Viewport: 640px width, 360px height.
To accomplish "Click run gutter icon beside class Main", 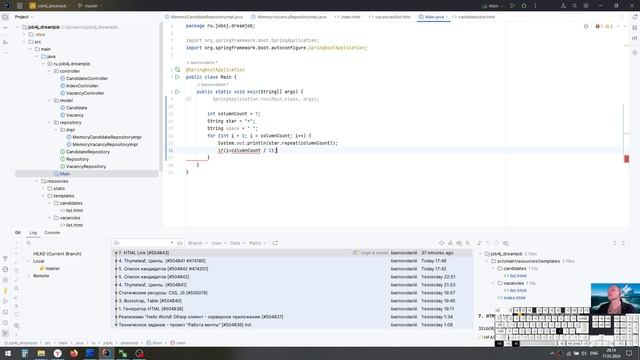I will pos(178,77).
